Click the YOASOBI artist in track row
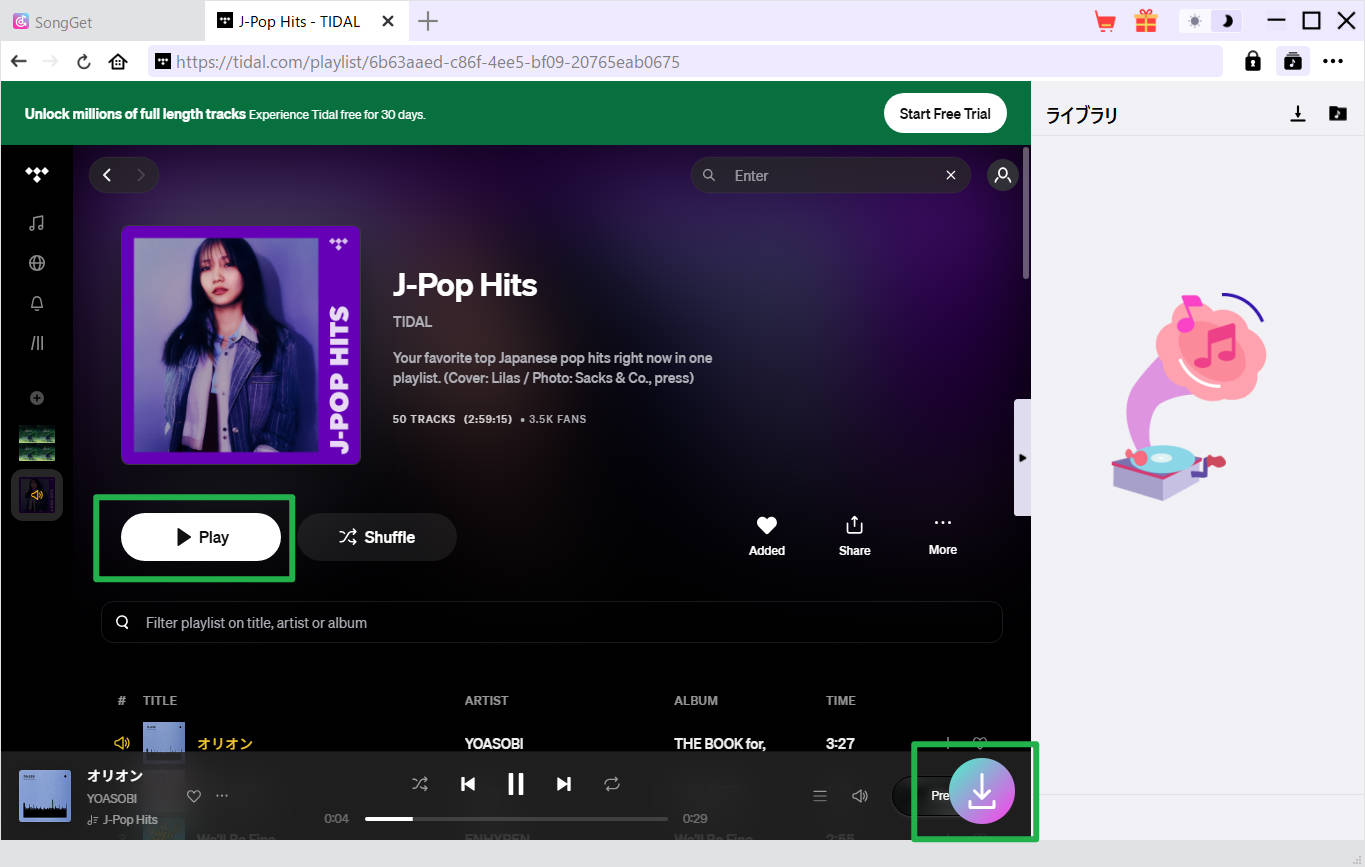Image resolution: width=1365 pixels, height=867 pixels. 494,744
